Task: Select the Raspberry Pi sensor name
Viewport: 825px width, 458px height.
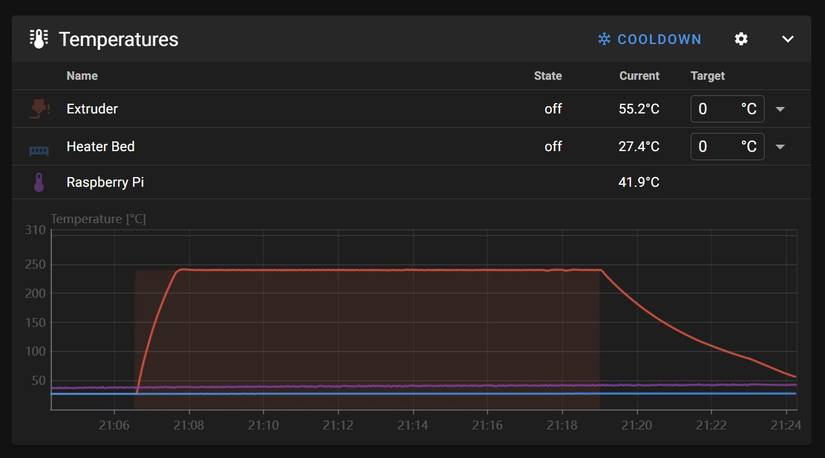Action: point(105,182)
